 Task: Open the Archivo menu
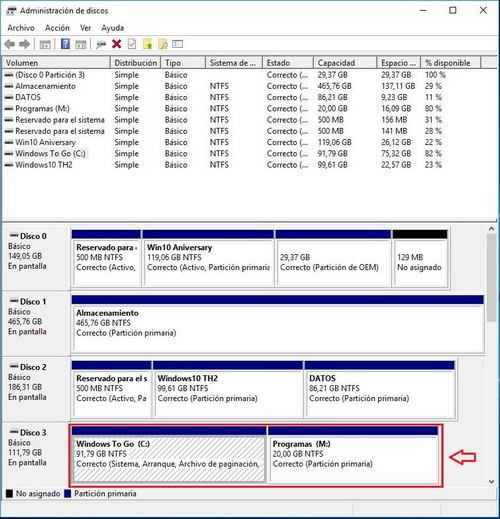(x=21, y=28)
